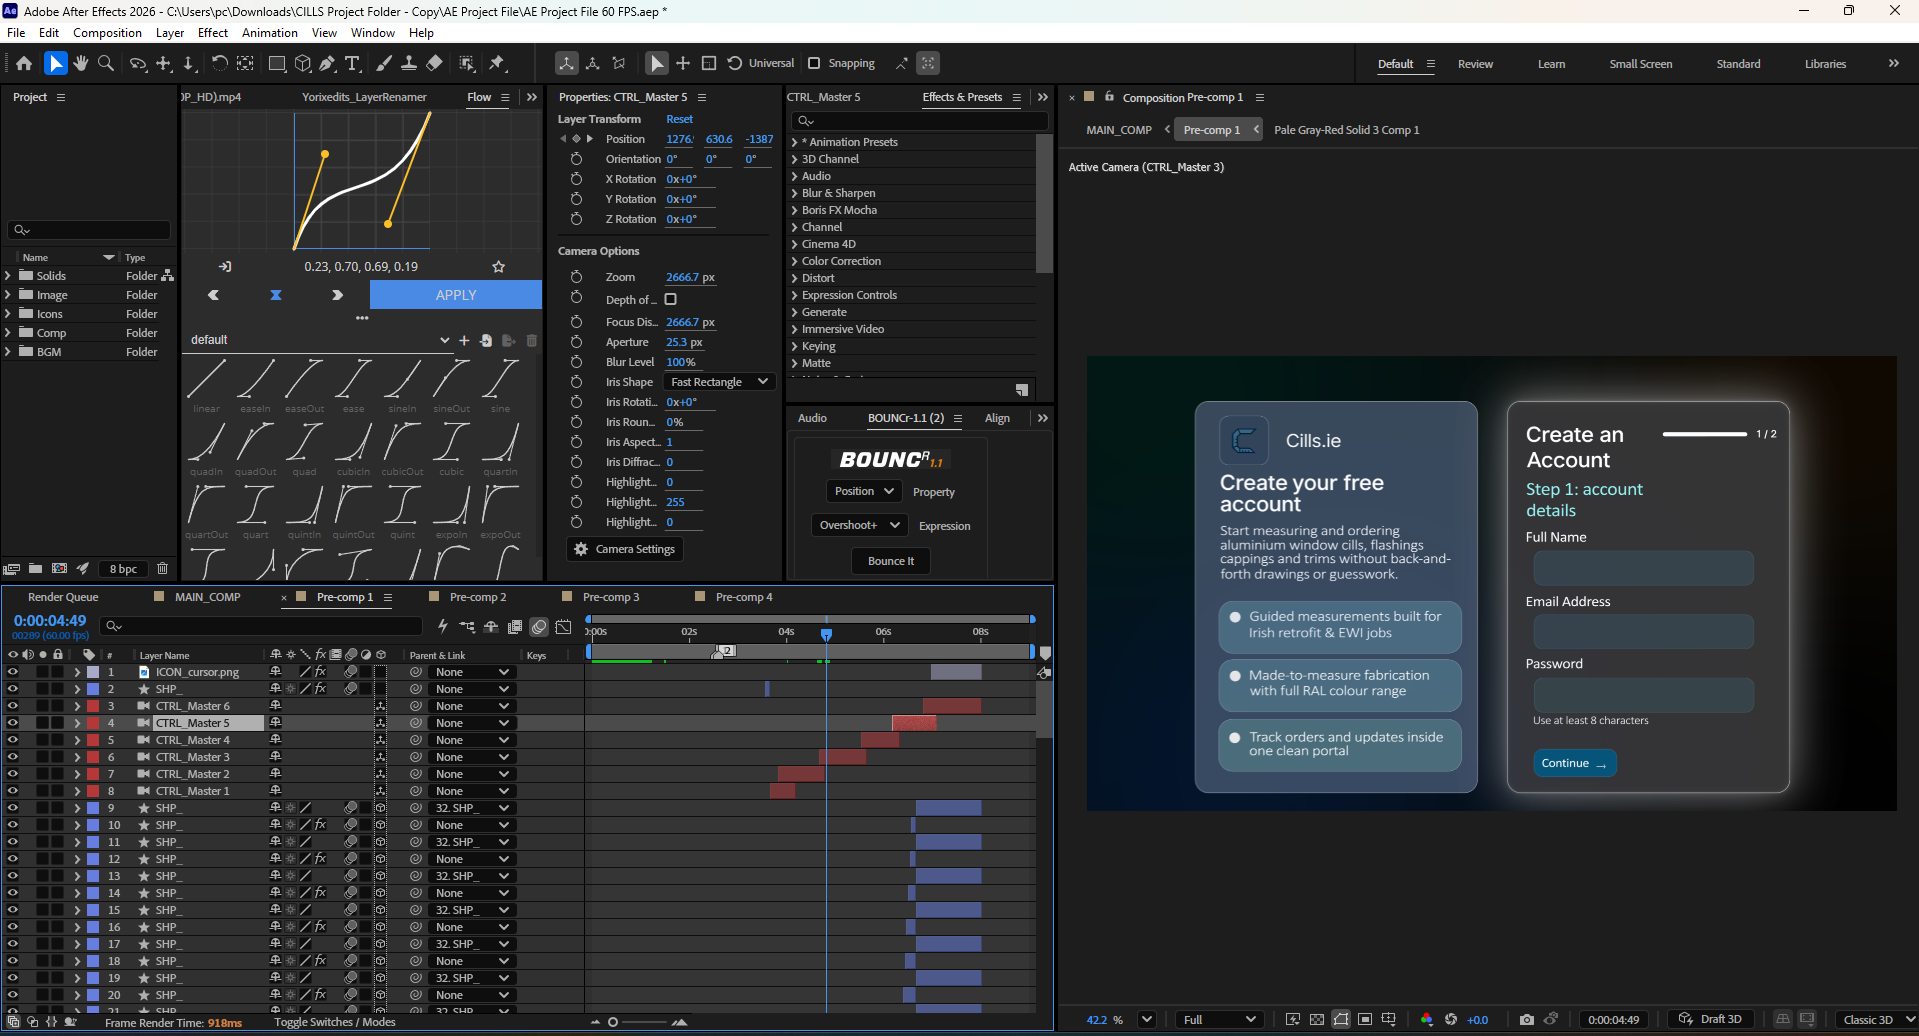Image resolution: width=1919 pixels, height=1036 pixels.
Task: Switch to Review workspace
Action: point(1475,64)
